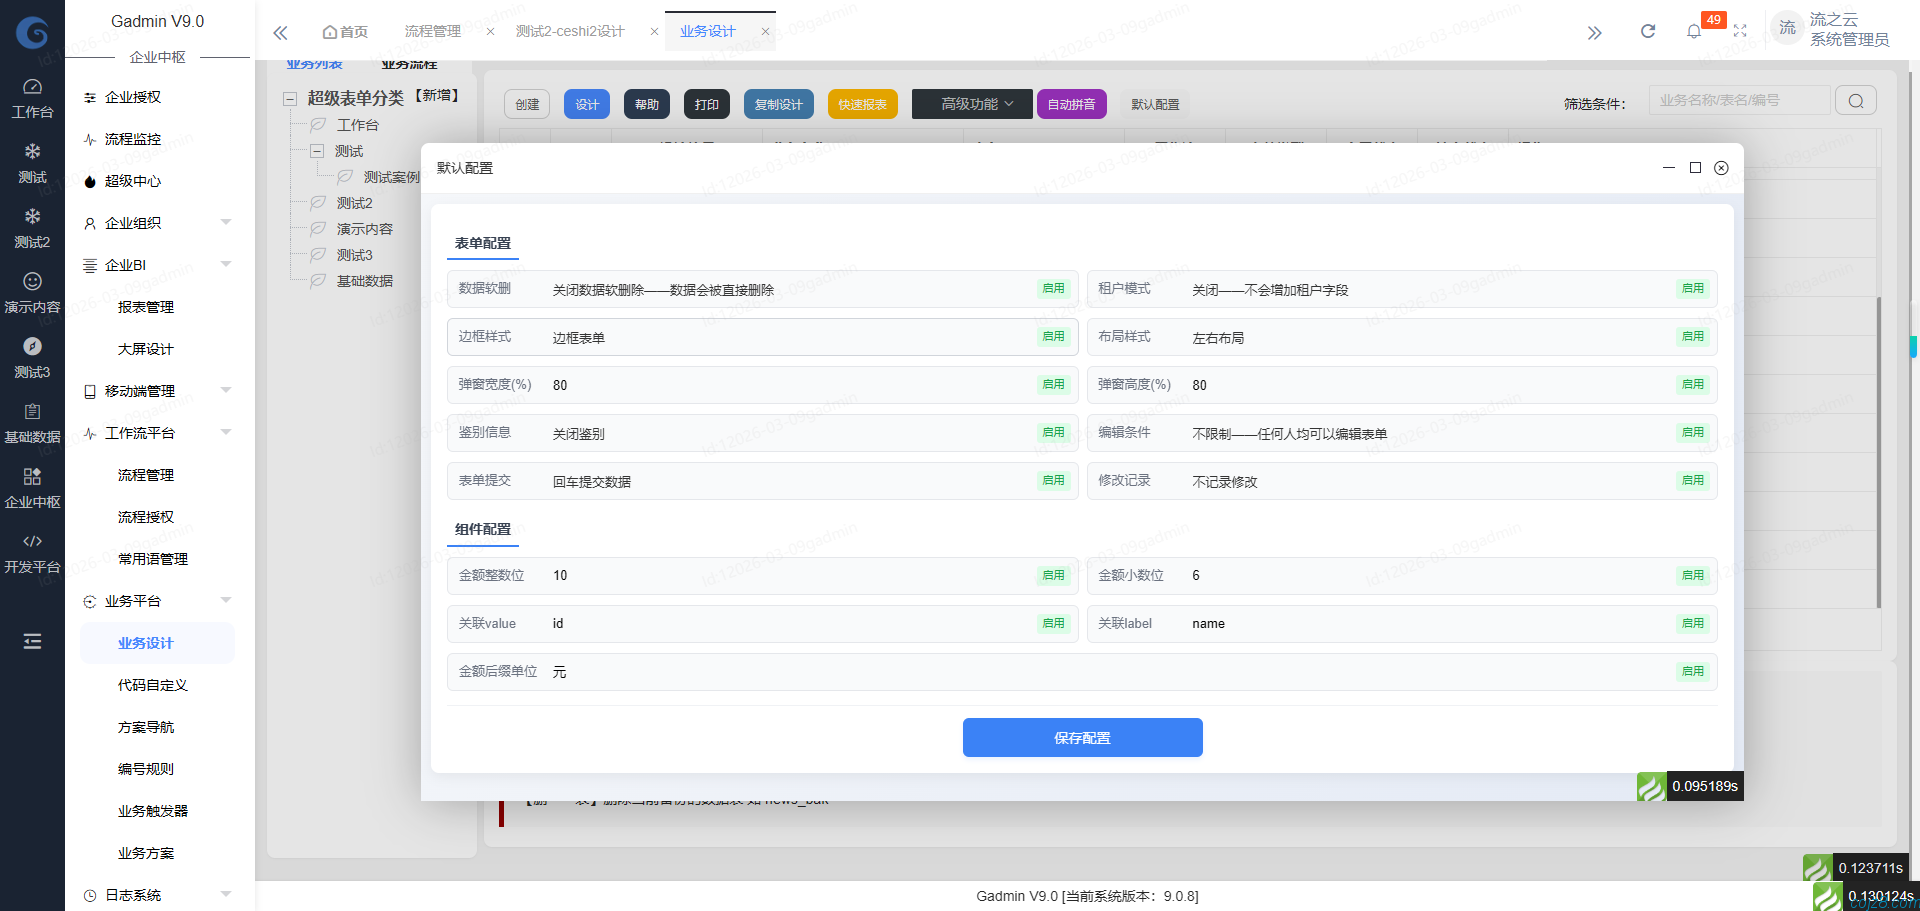This screenshot has width=1920, height=911.
Task: Enter fullscreen via expand arrows icon
Action: [x=1740, y=31]
